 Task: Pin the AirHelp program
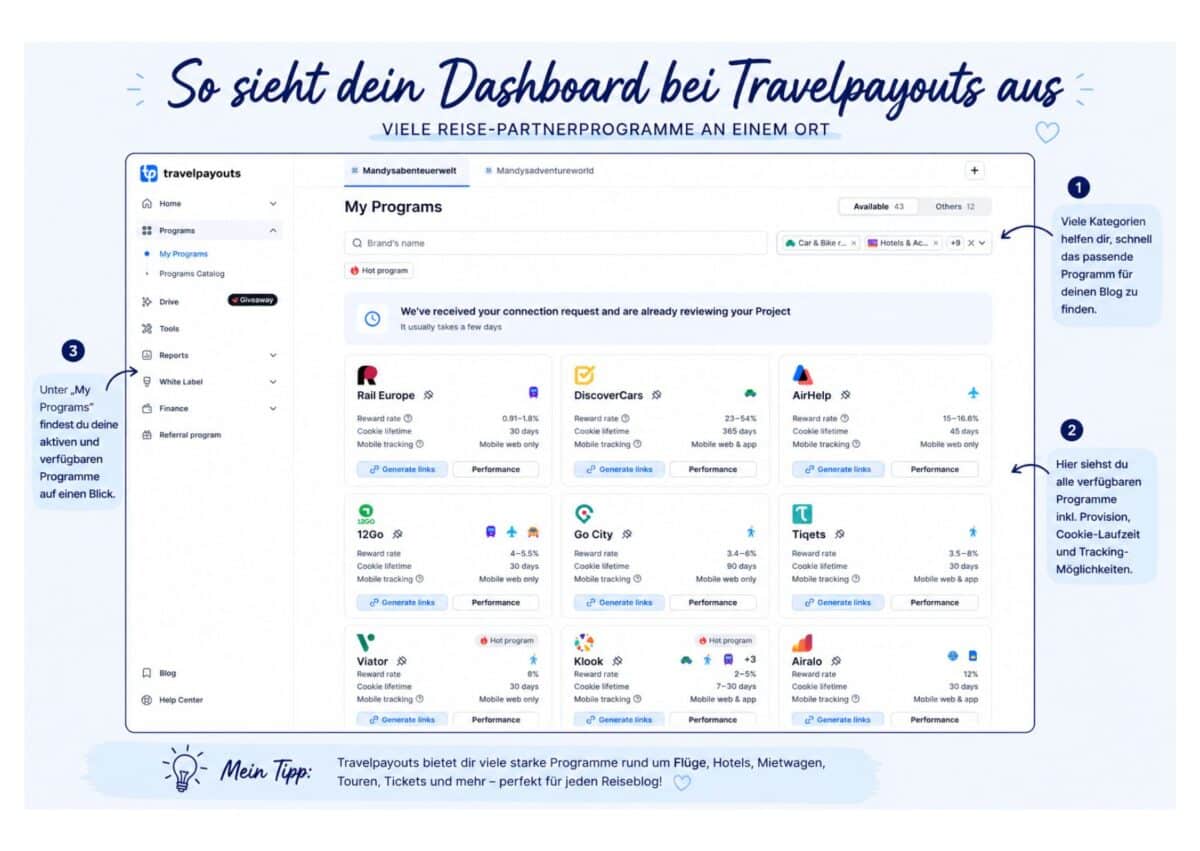click(845, 396)
